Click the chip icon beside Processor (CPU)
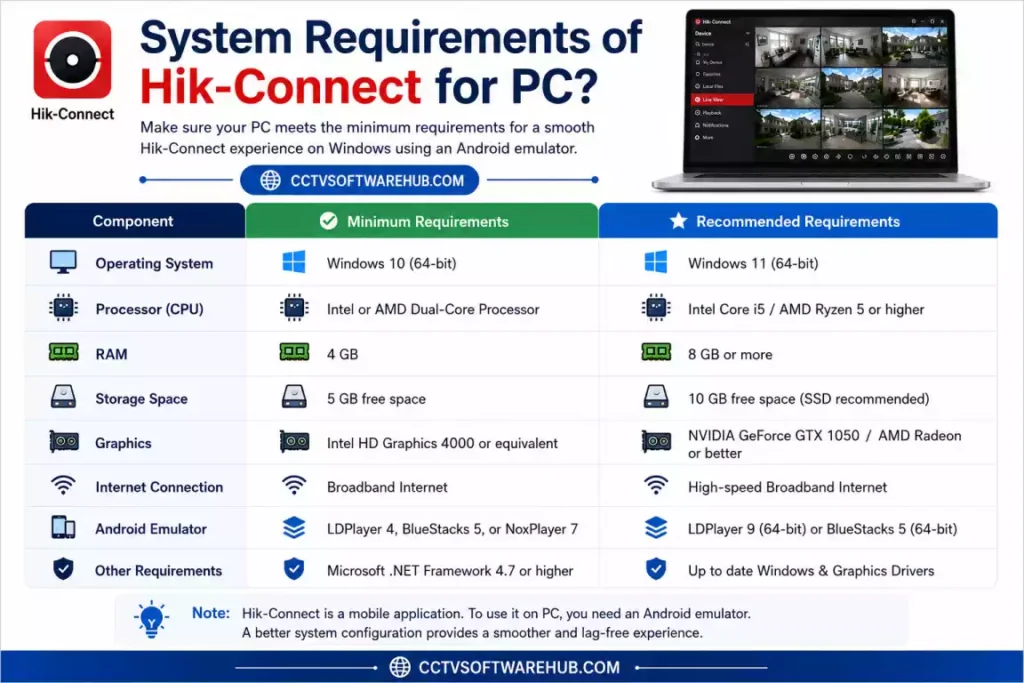This screenshot has width=1024, height=683. 63,308
